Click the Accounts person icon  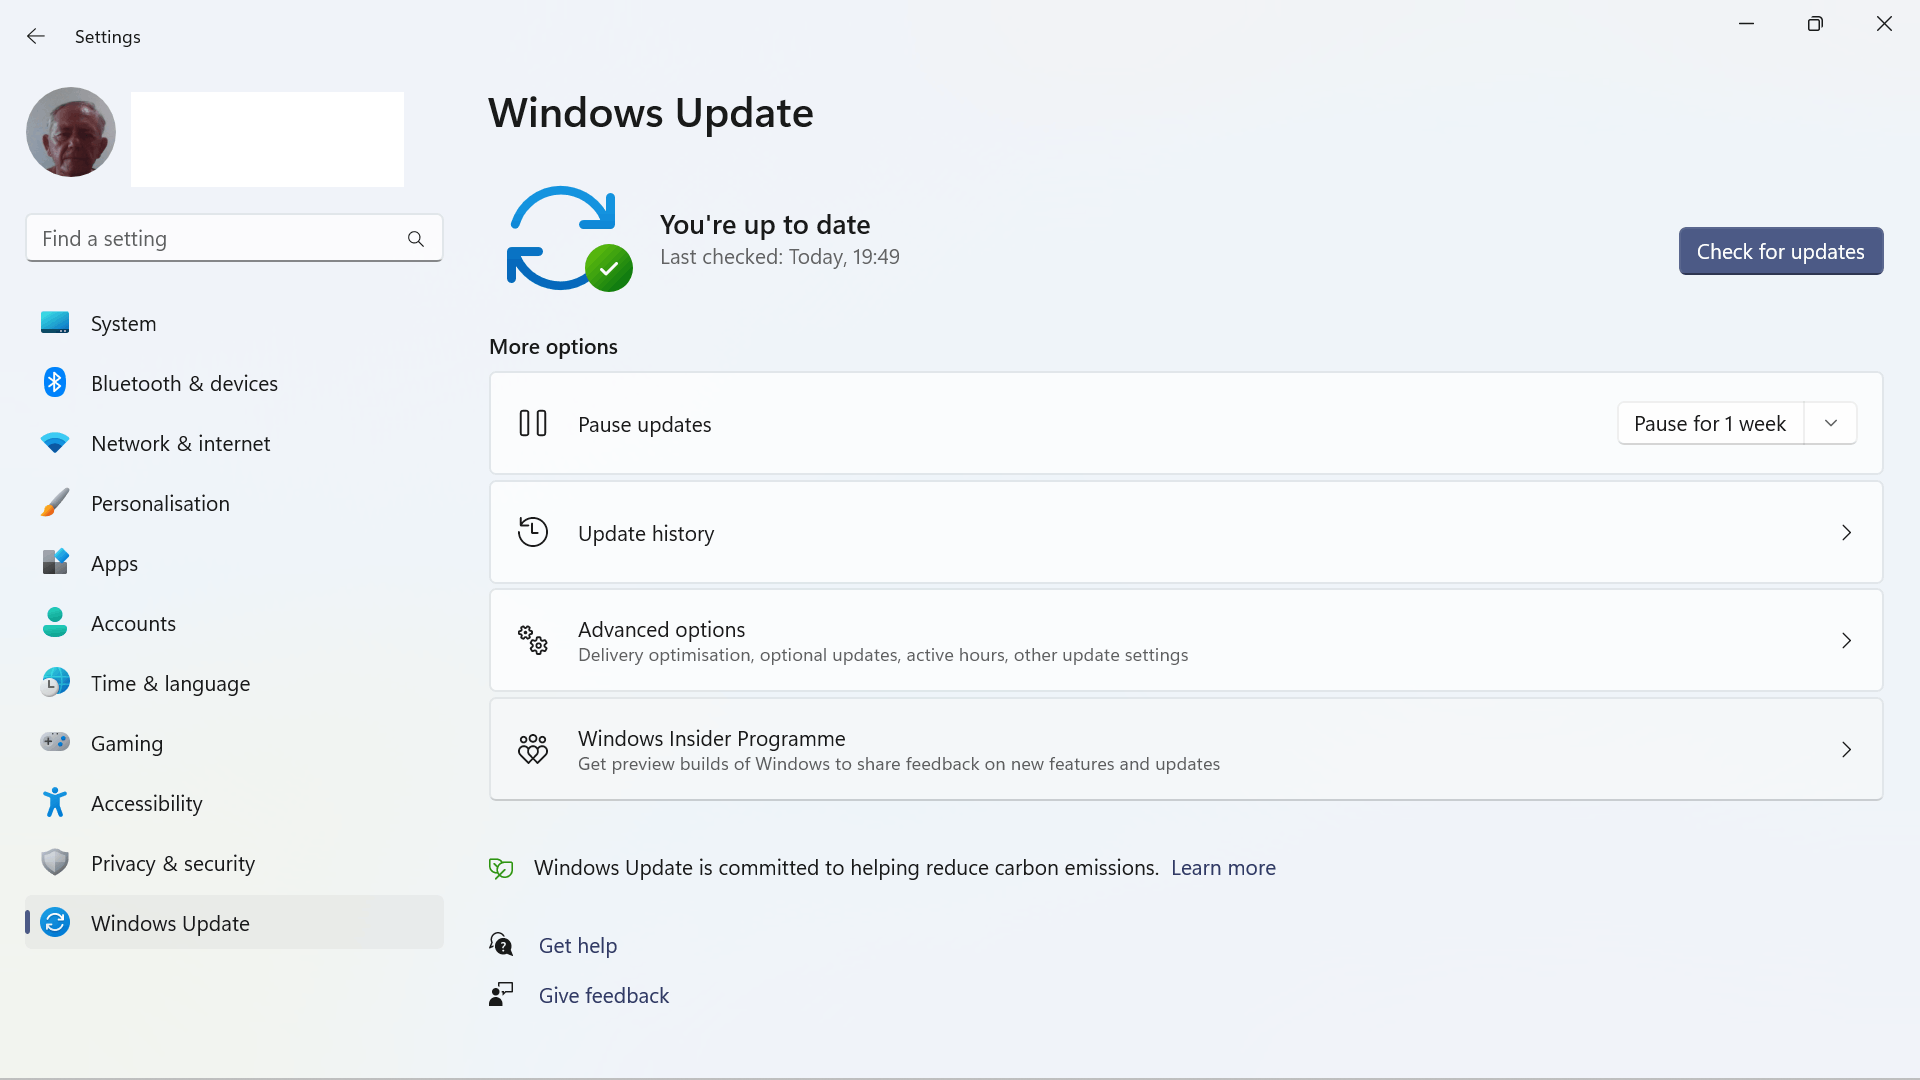click(55, 623)
